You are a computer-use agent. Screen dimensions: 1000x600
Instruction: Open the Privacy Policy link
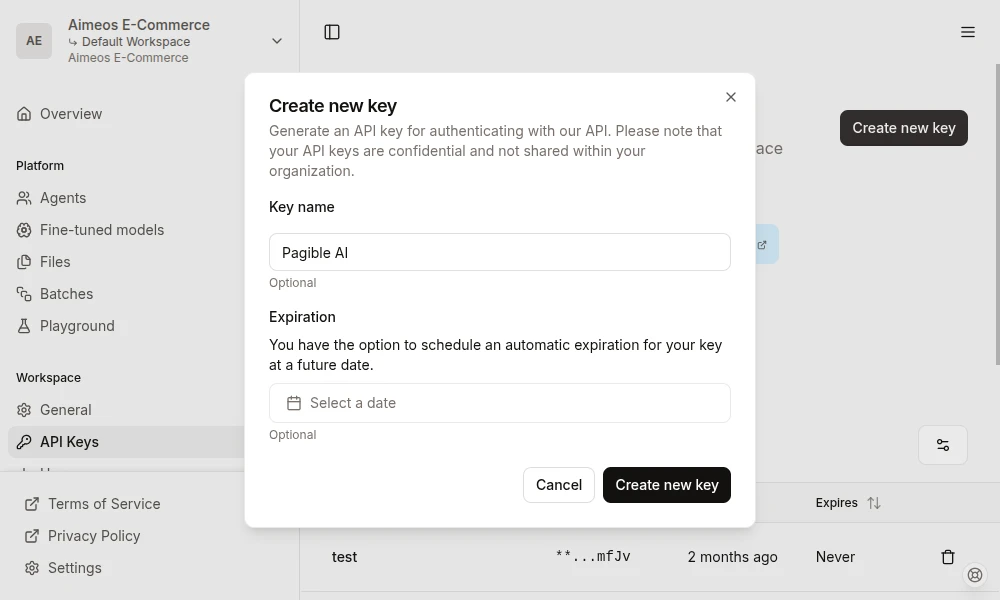[x=94, y=536]
